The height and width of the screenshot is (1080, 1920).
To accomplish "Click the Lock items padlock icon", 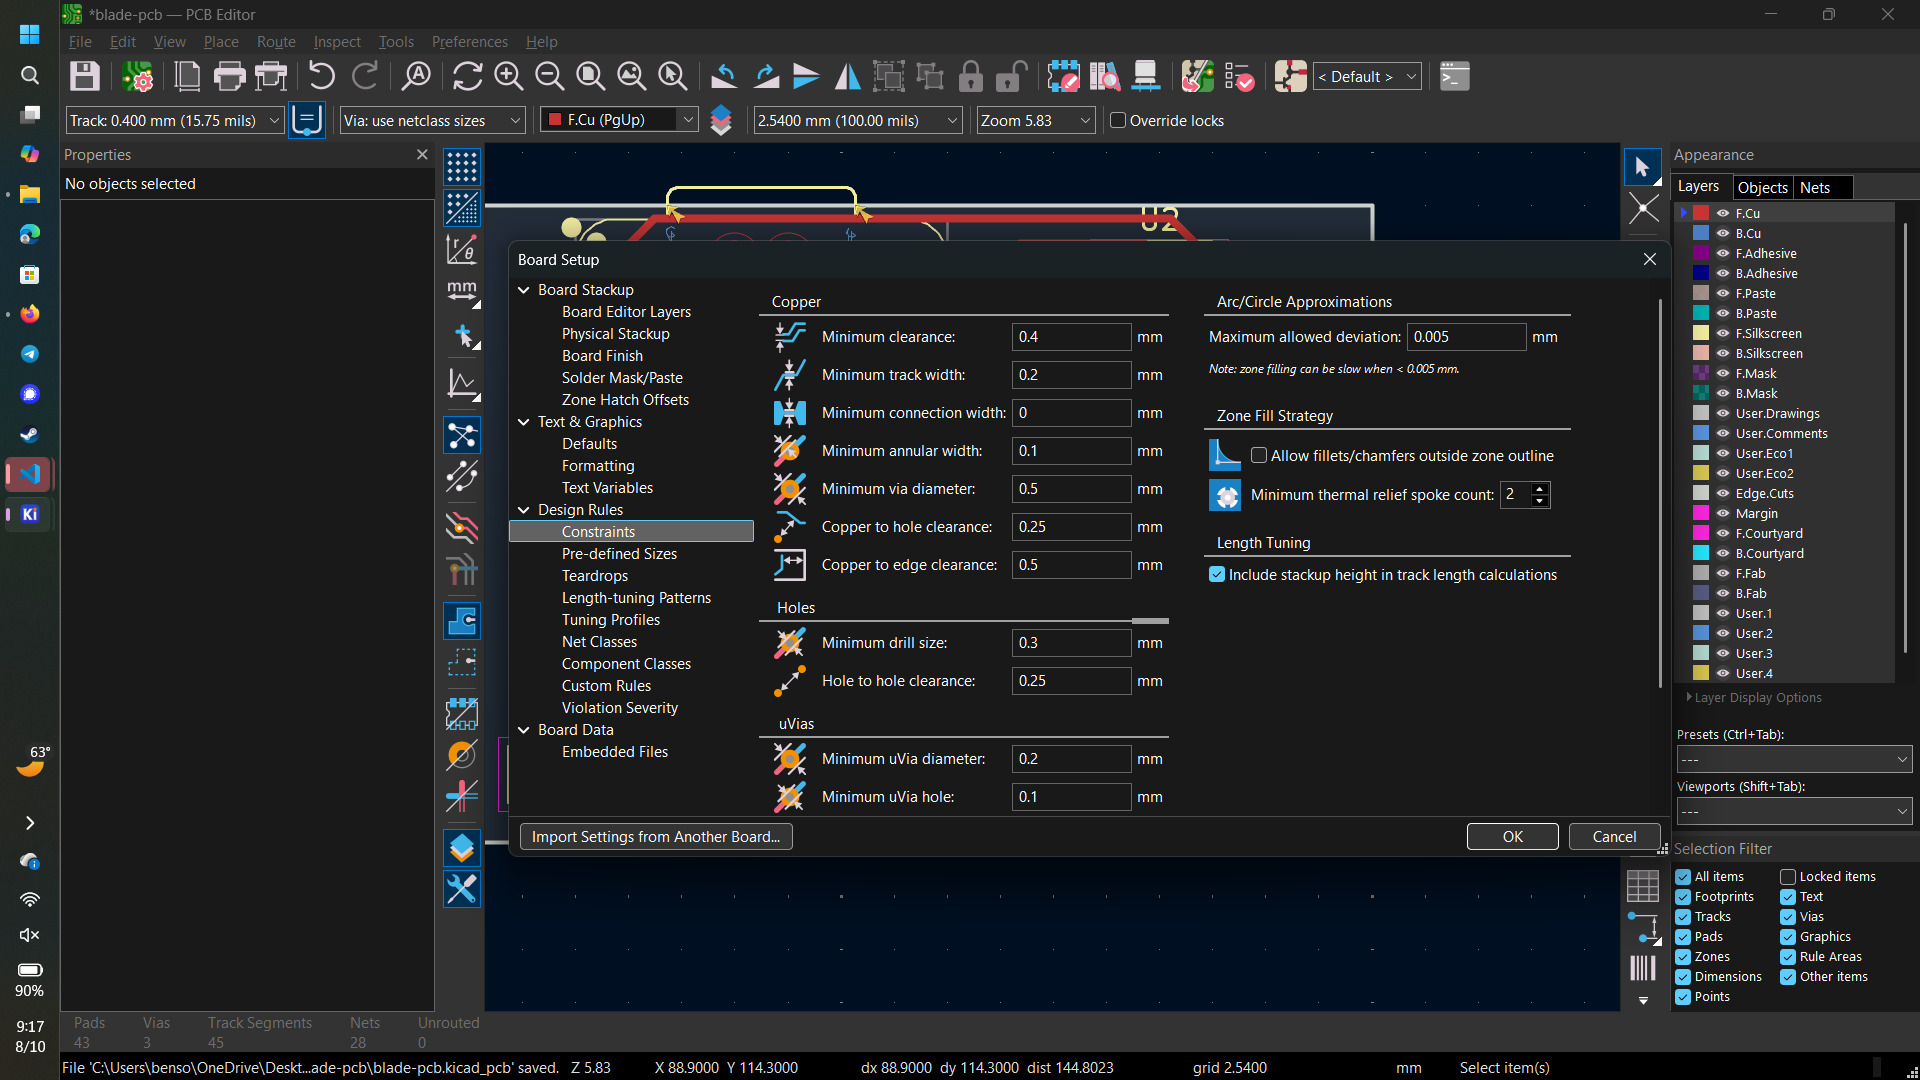I will (970, 77).
